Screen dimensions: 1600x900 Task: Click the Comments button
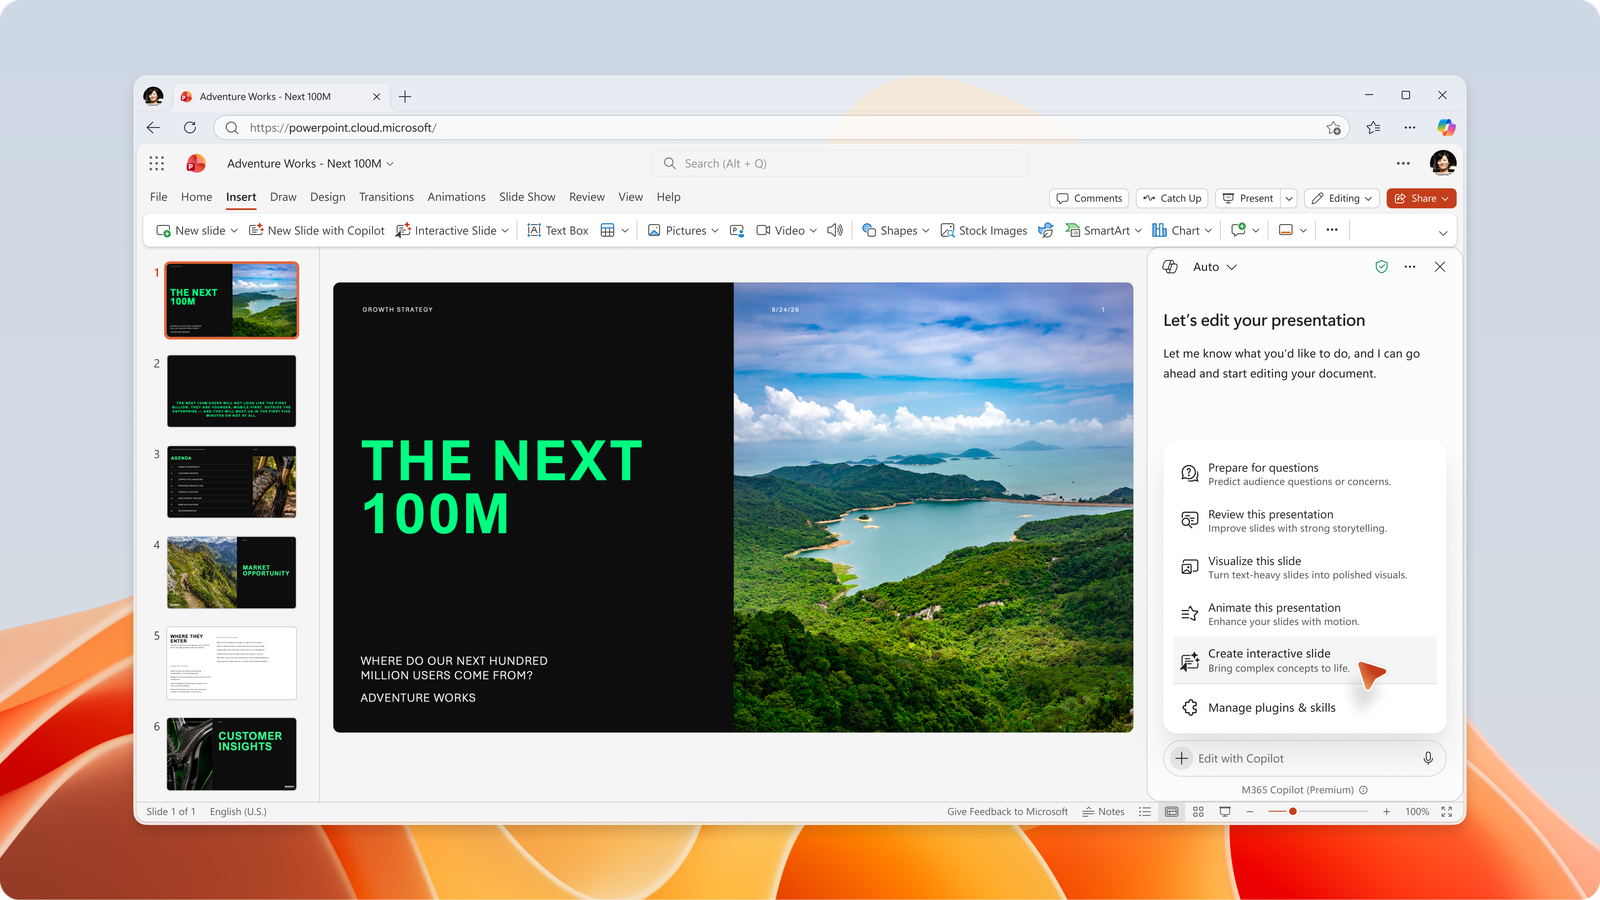click(1089, 198)
